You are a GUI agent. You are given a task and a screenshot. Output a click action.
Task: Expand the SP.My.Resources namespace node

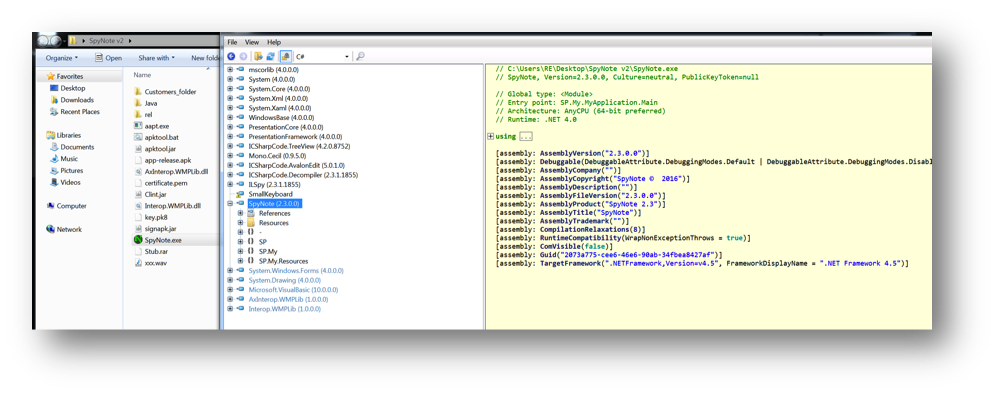click(x=240, y=261)
